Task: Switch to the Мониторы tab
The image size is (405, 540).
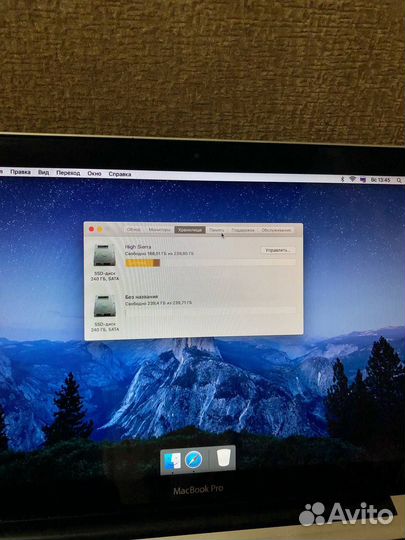Action: [x=159, y=230]
